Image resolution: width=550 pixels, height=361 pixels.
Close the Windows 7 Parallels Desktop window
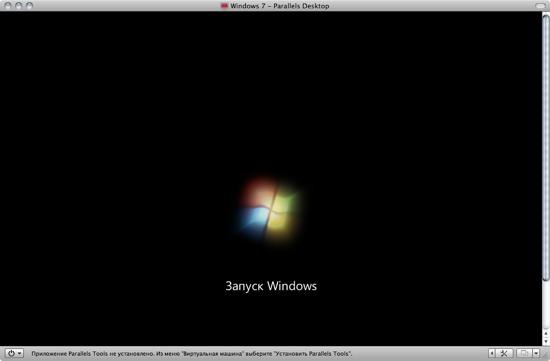pyautogui.click(x=8, y=6)
